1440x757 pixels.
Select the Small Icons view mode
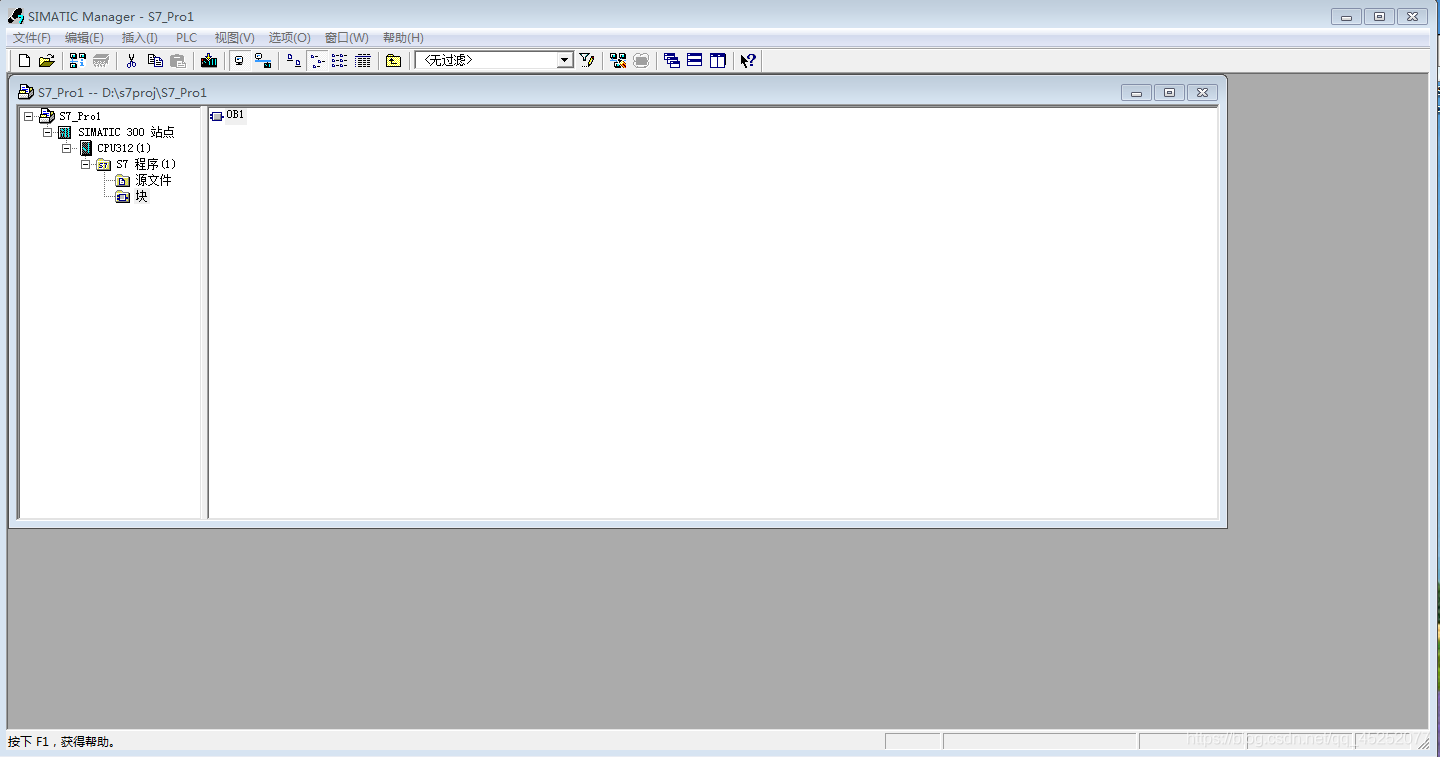click(x=317, y=61)
